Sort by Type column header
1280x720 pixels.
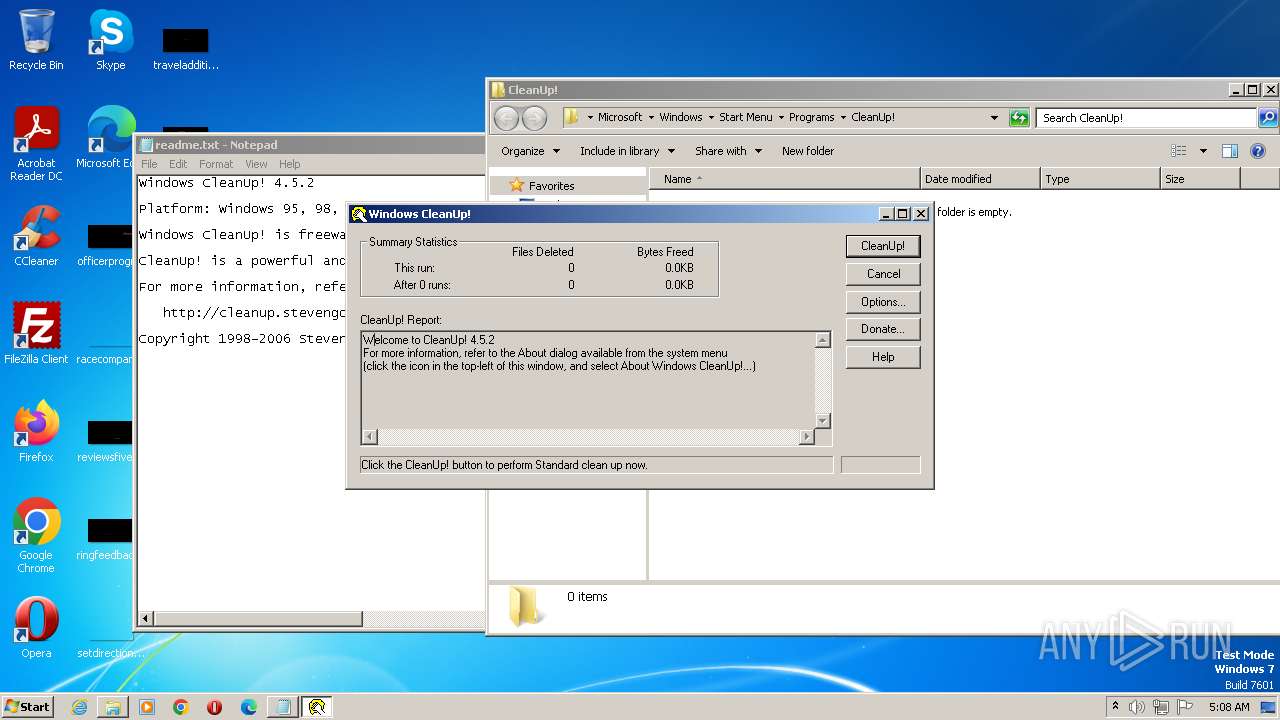(1100, 179)
